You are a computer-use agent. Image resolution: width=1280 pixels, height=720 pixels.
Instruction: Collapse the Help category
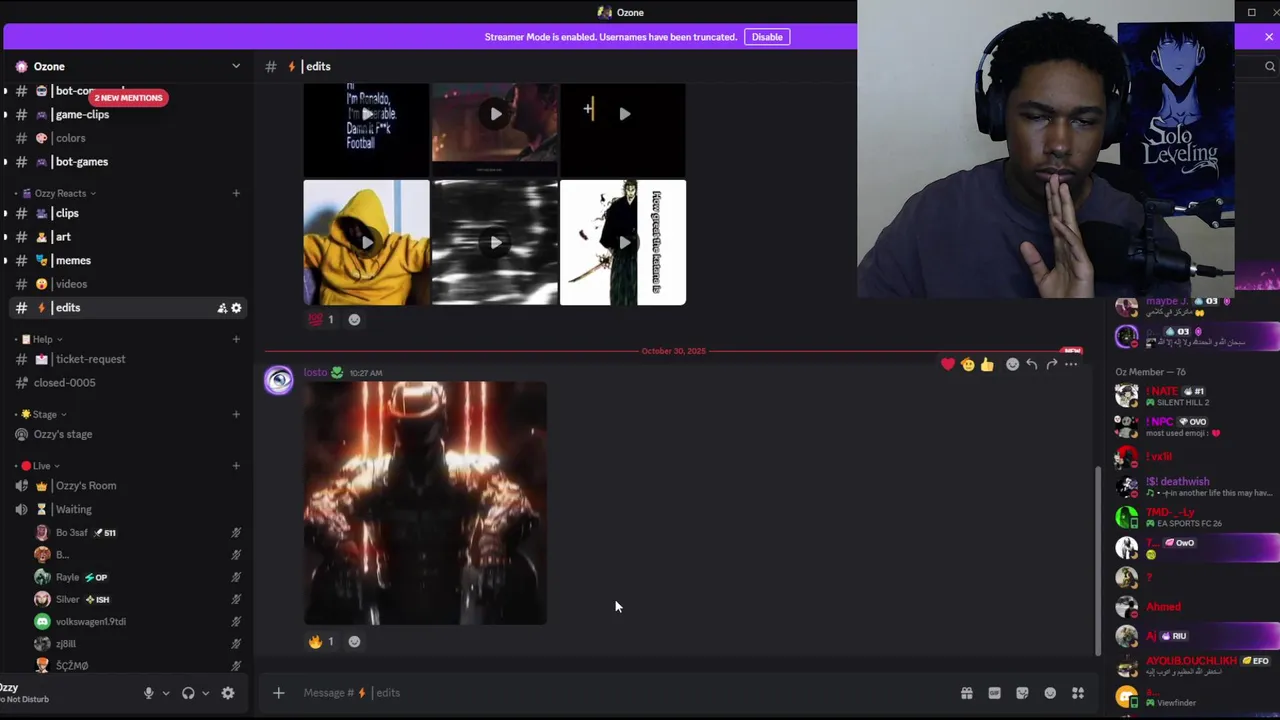point(42,339)
